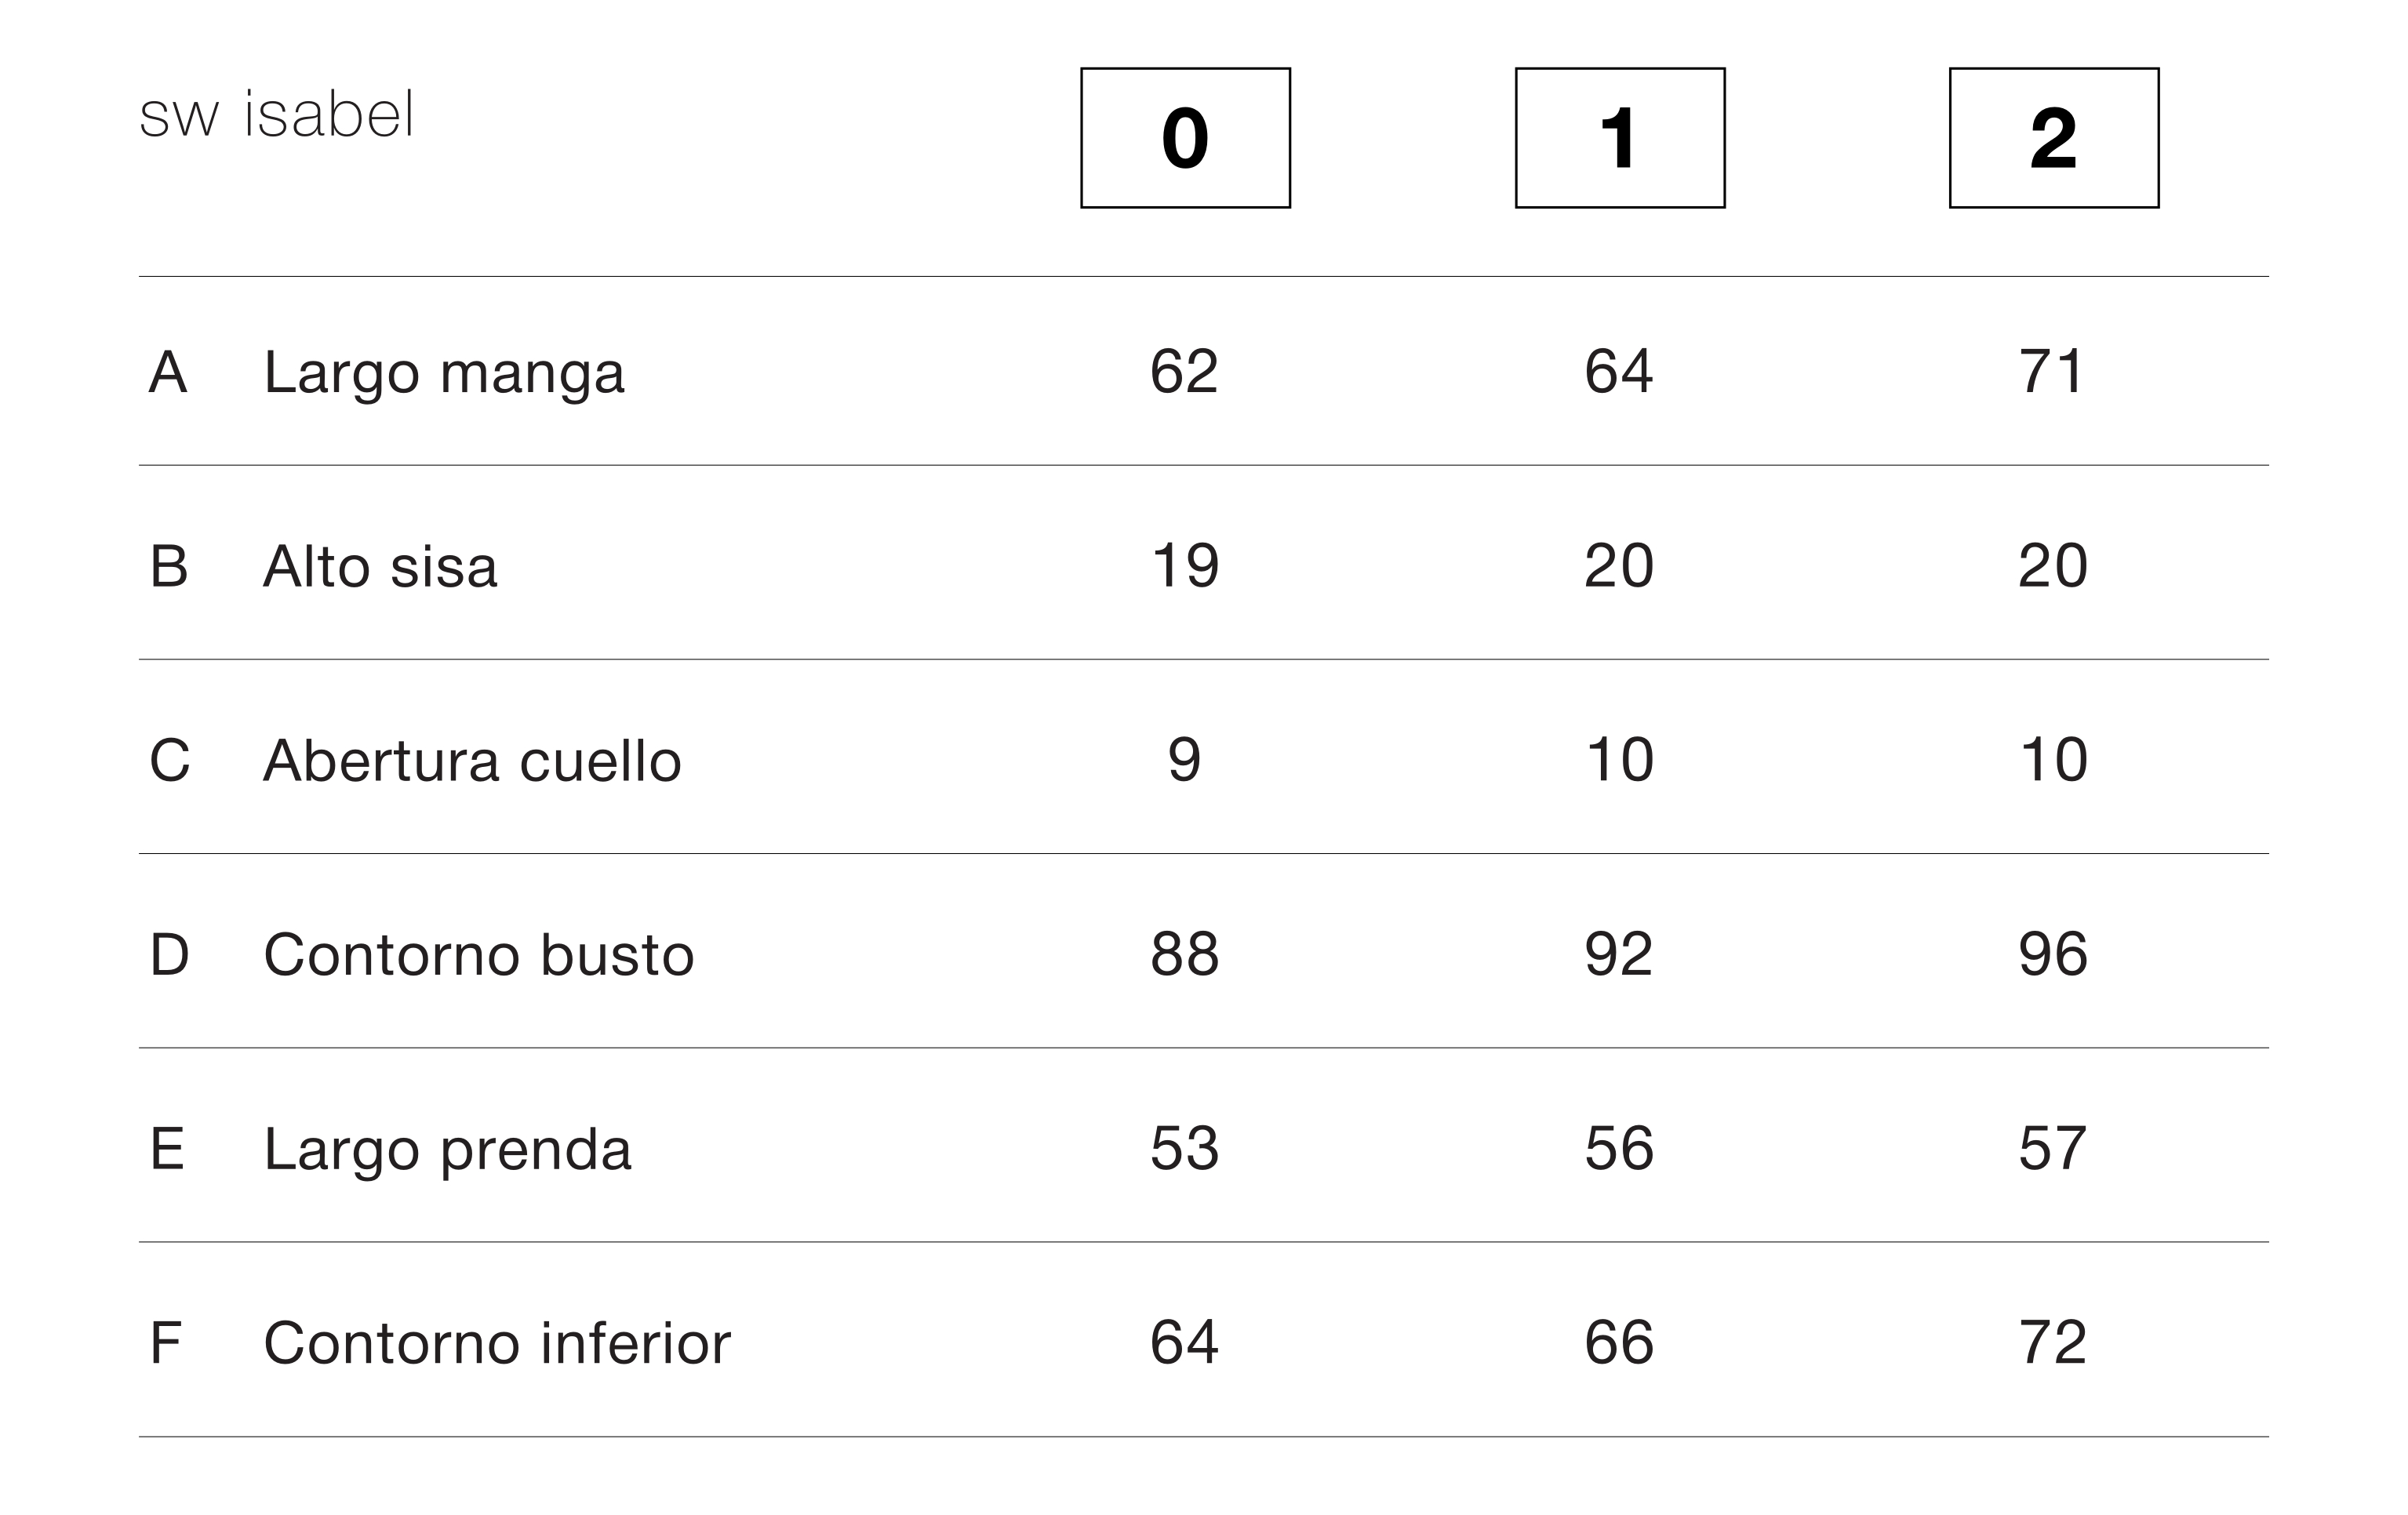Click the Abertura cuello row label
Image resolution: width=2408 pixels, height=1515 pixels.
(x=472, y=761)
